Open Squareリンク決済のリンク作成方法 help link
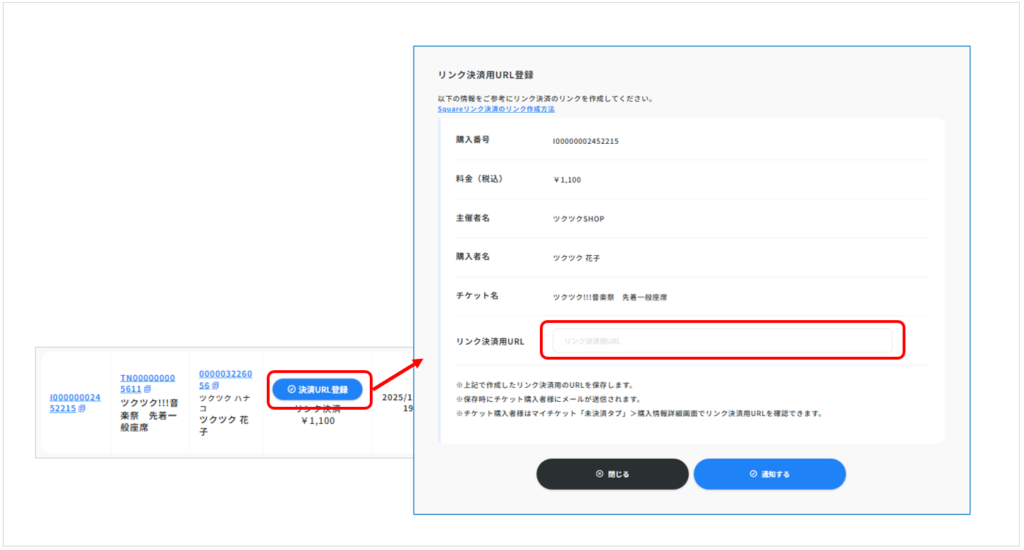1024x550 pixels. [496, 108]
